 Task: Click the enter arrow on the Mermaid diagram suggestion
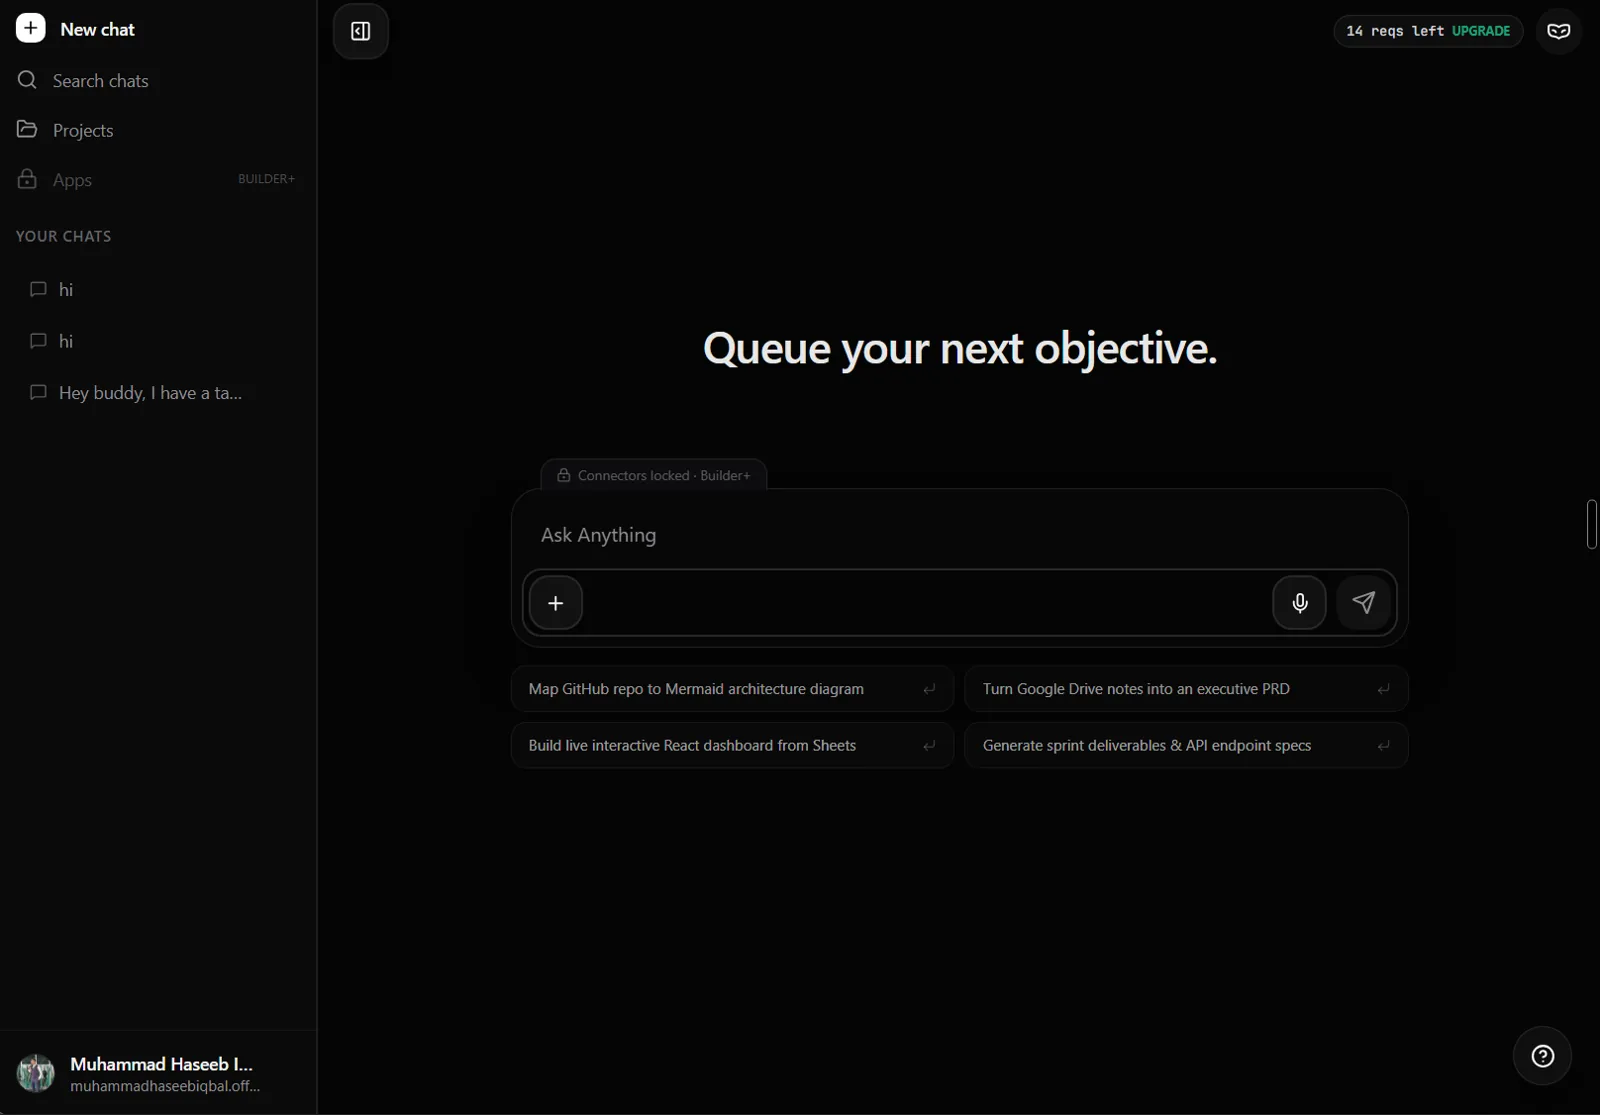pyautogui.click(x=929, y=689)
